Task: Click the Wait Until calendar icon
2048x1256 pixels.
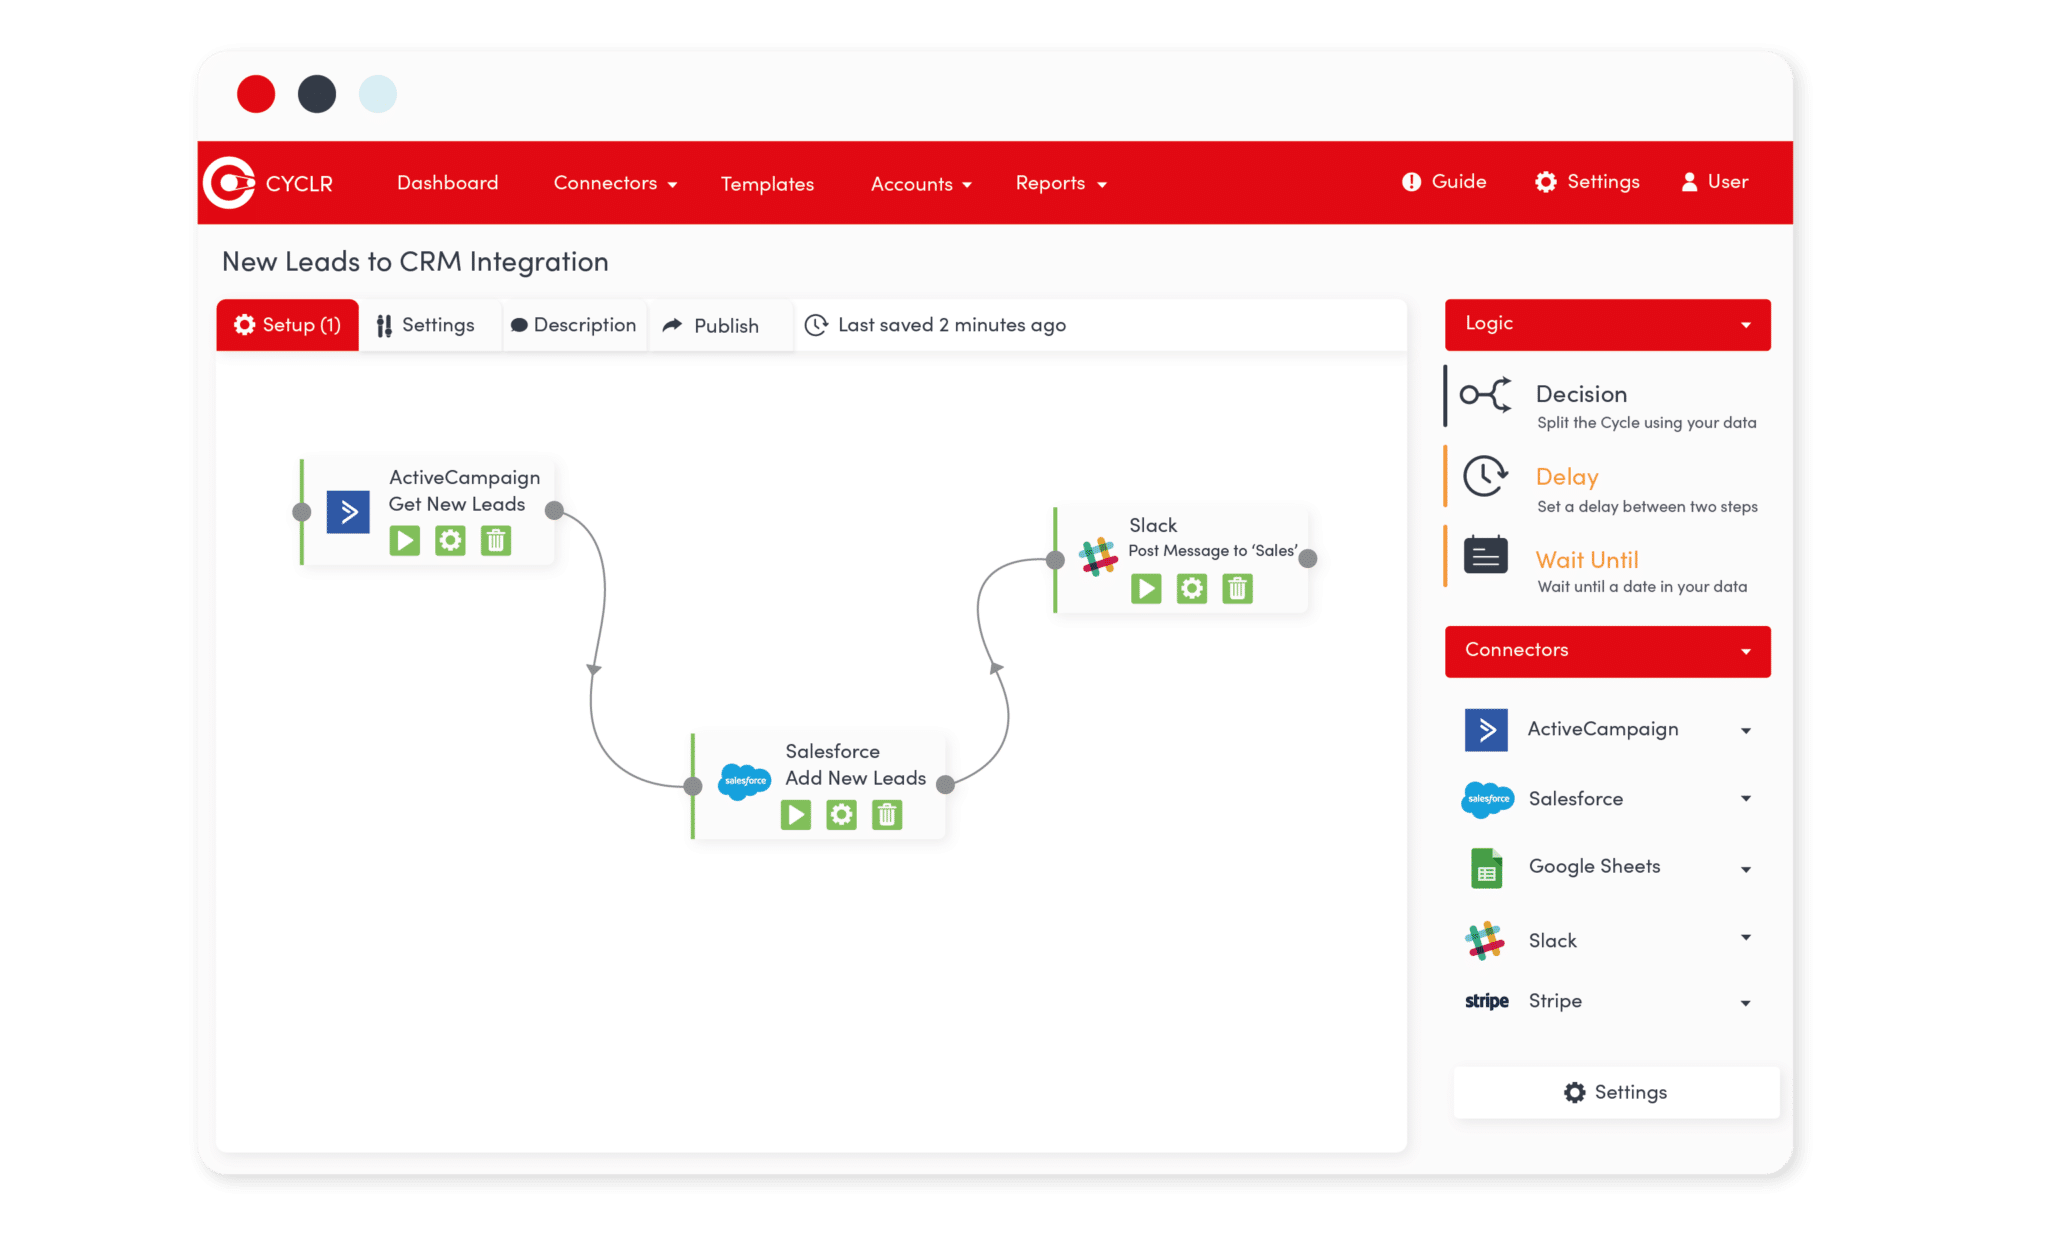Action: (1486, 554)
